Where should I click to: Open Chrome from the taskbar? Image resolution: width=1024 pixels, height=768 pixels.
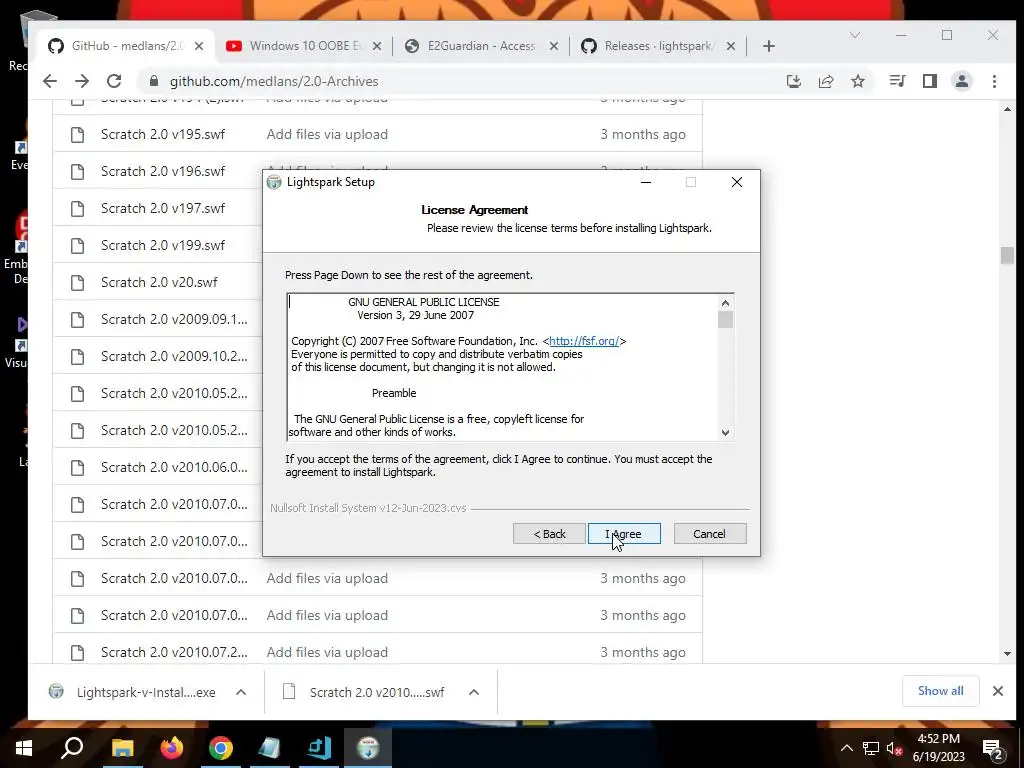click(x=221, y=748)
